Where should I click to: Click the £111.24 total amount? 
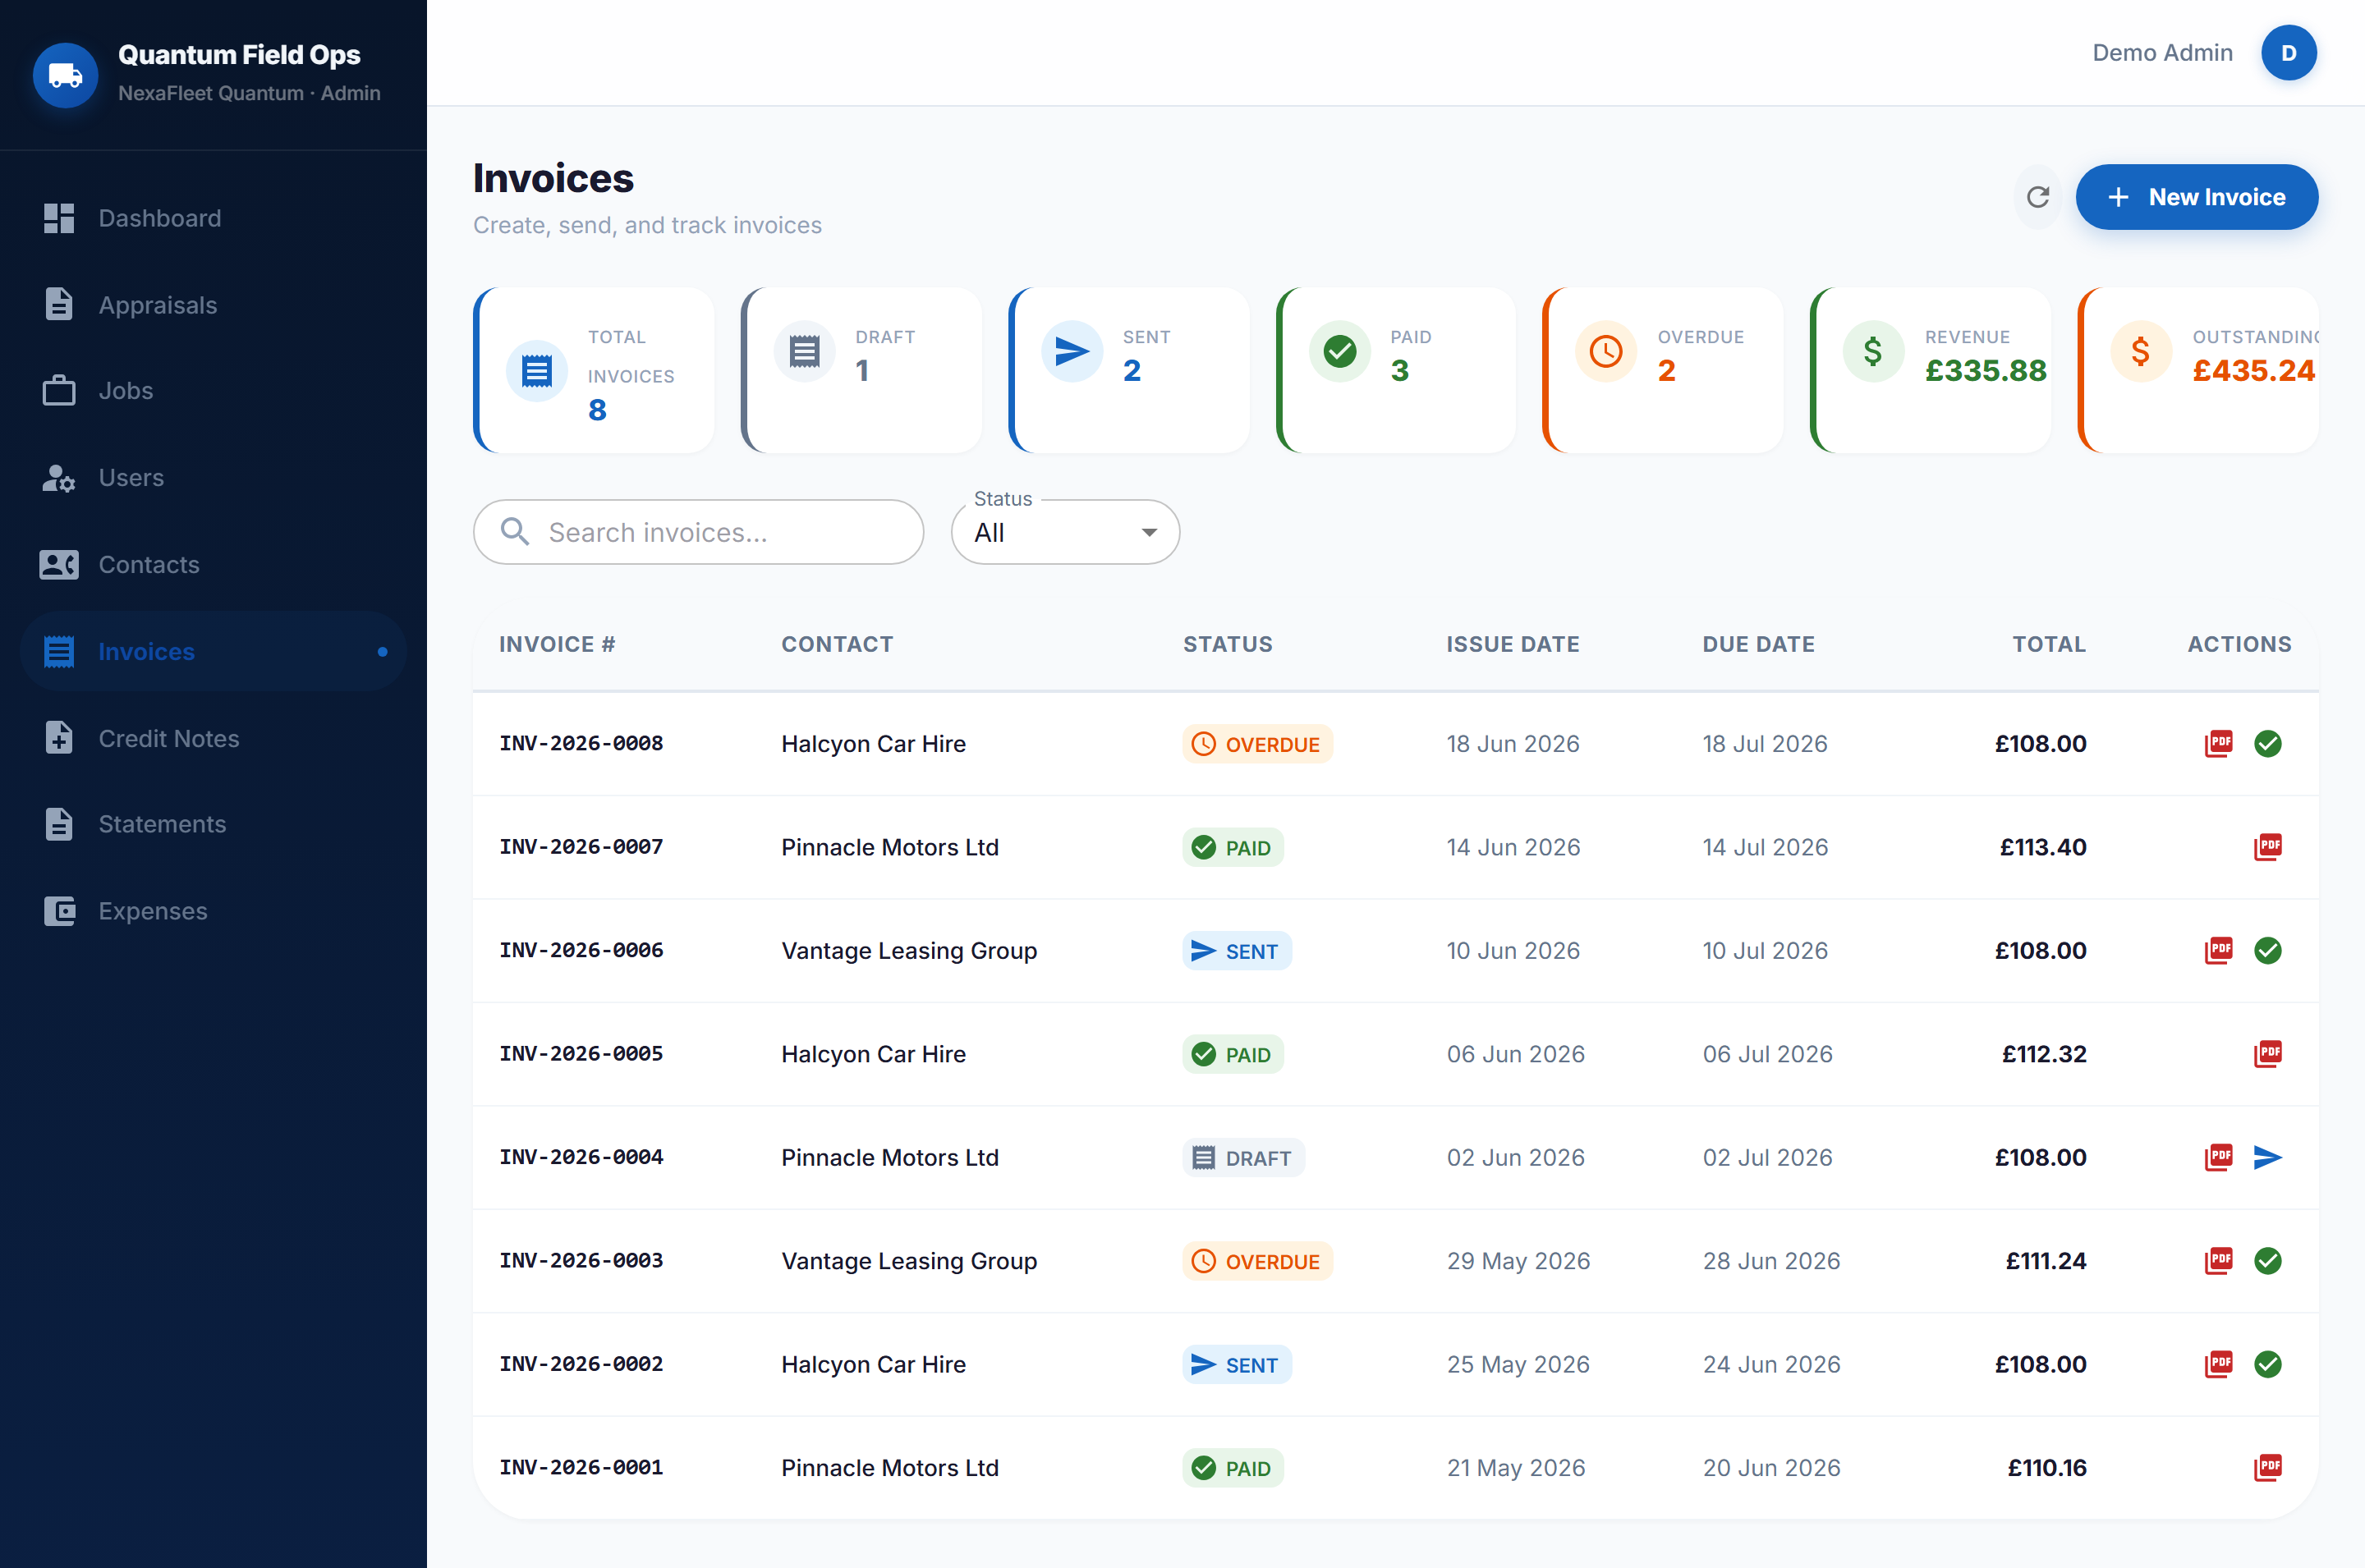coord(2045,1261)
